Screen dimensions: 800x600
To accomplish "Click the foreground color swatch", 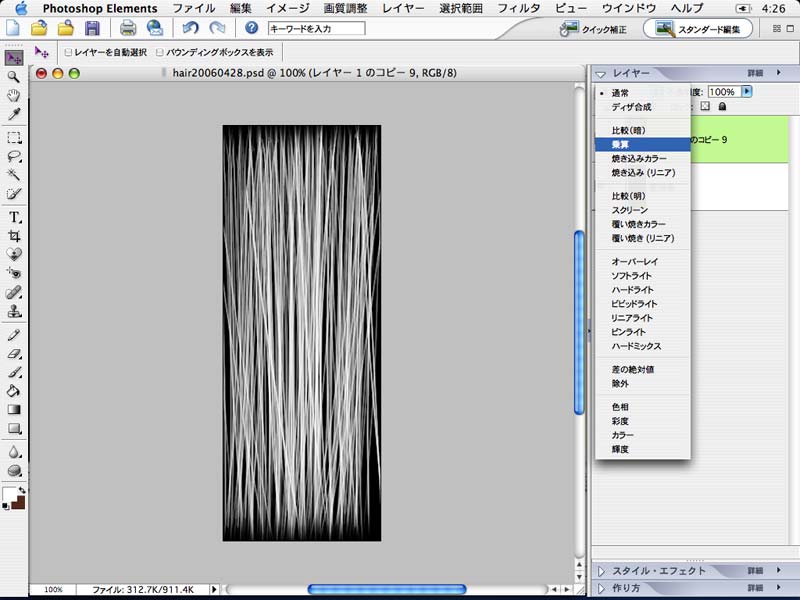I will point(10,494).
